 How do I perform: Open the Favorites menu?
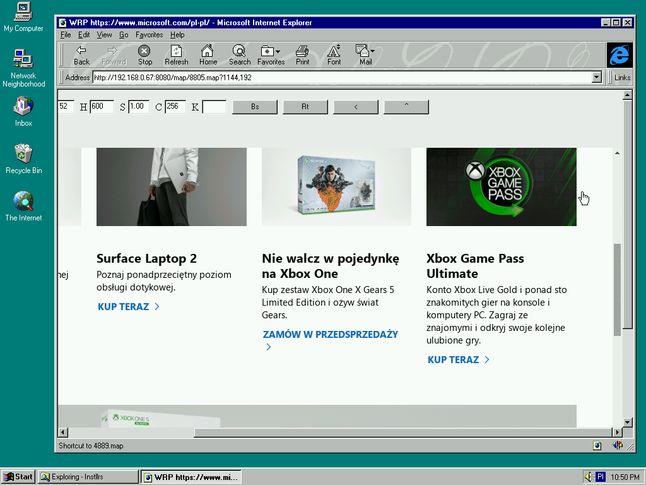coord(149,35)
